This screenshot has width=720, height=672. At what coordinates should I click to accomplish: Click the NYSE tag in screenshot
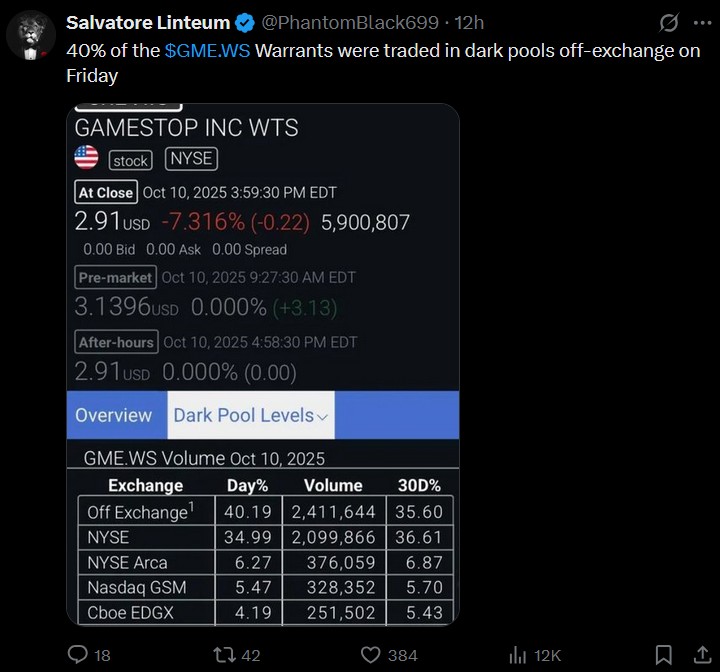point(191,159)
